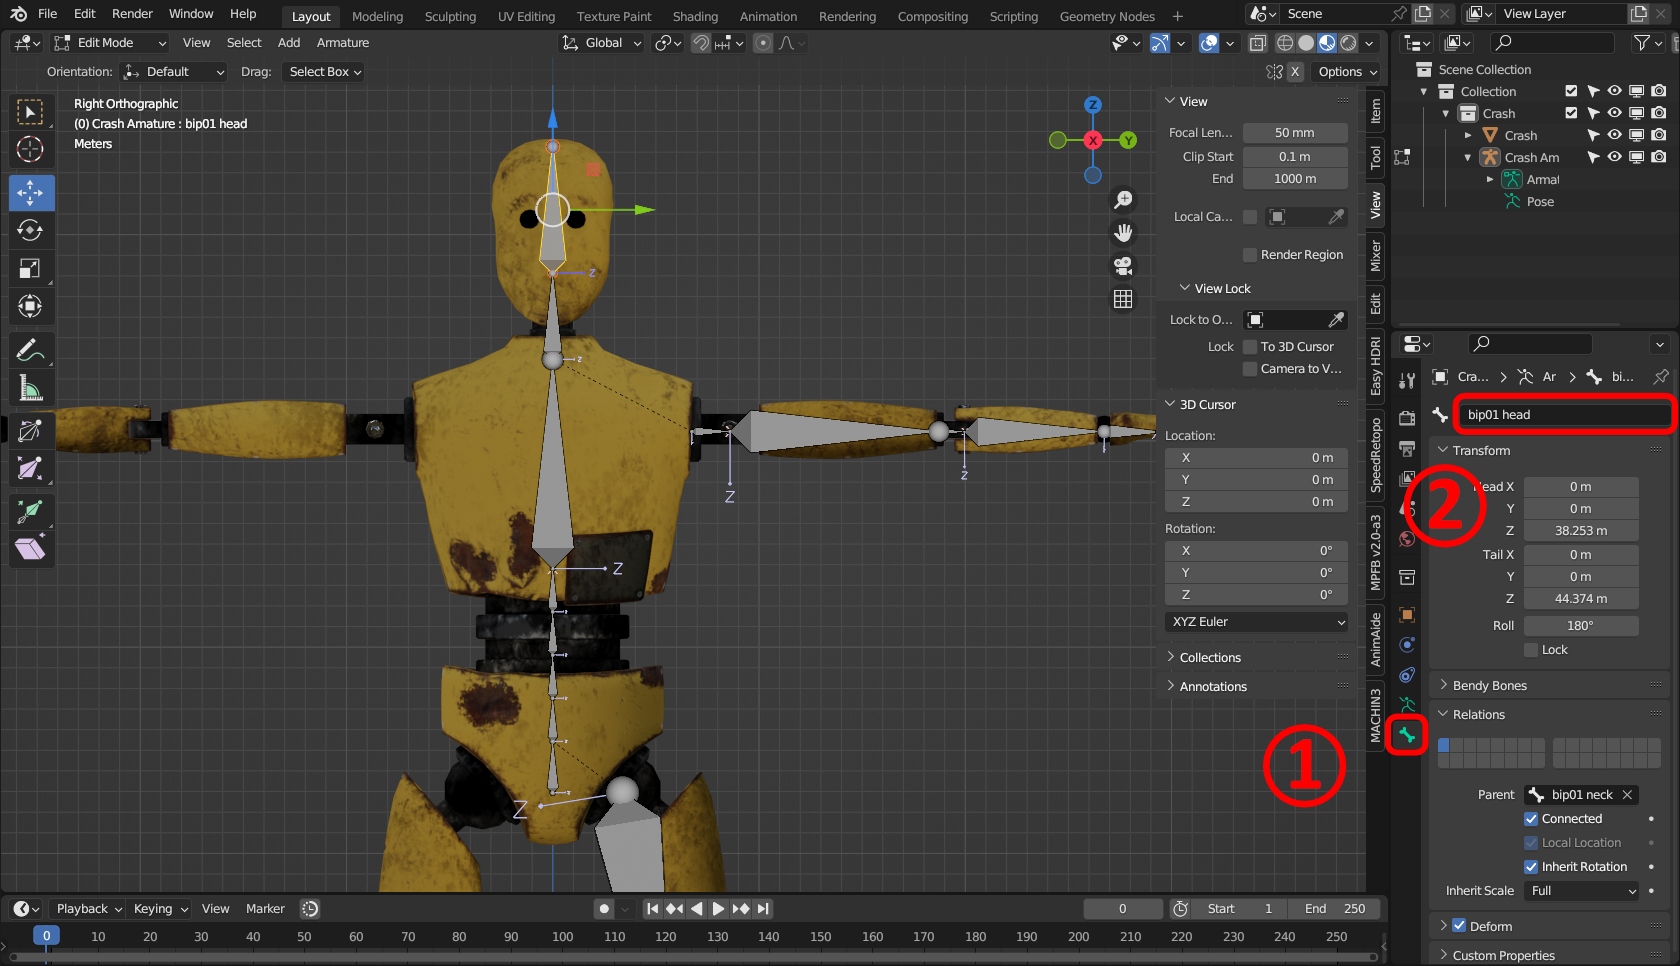Open the Item sidebar tab
The image size is (1680, 966).
(1376, 111)
